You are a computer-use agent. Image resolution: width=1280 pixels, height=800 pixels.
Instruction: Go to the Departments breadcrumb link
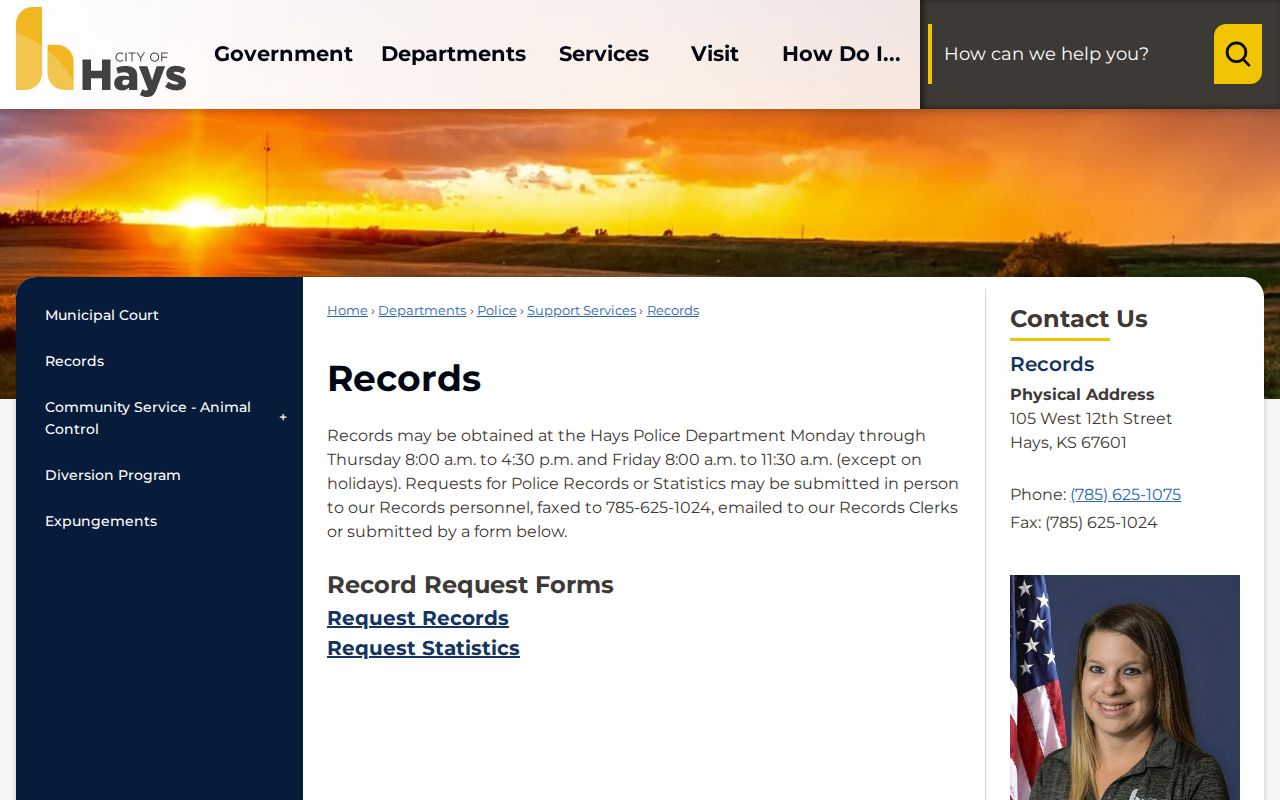click(422, 311)
